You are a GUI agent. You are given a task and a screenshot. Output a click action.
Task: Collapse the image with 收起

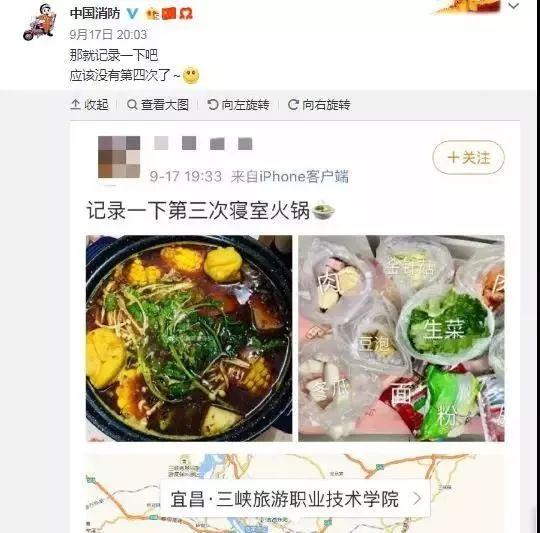90,105
